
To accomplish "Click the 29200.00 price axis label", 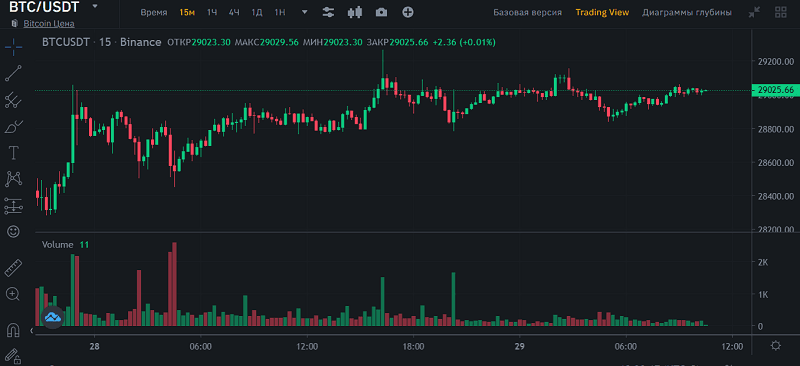I will tap(776, 62).
